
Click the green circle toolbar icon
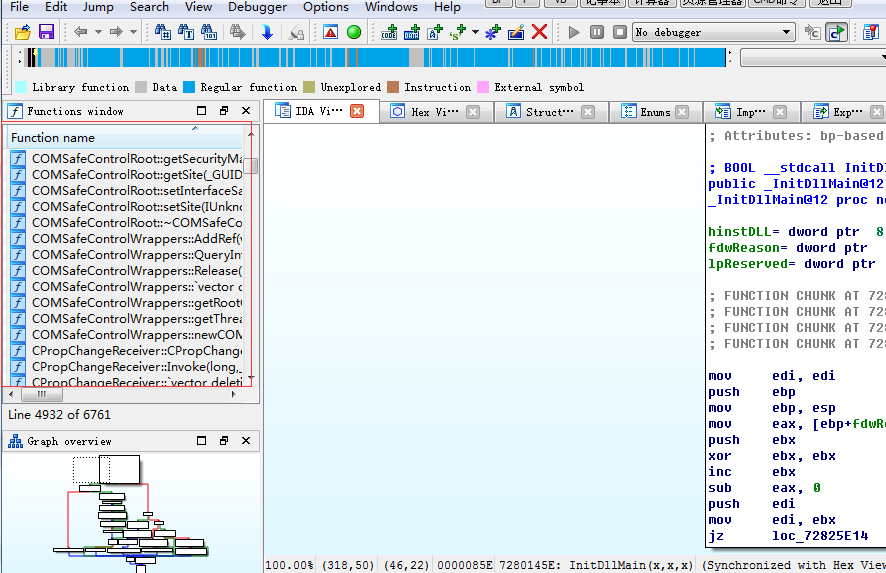click(354, 32)
